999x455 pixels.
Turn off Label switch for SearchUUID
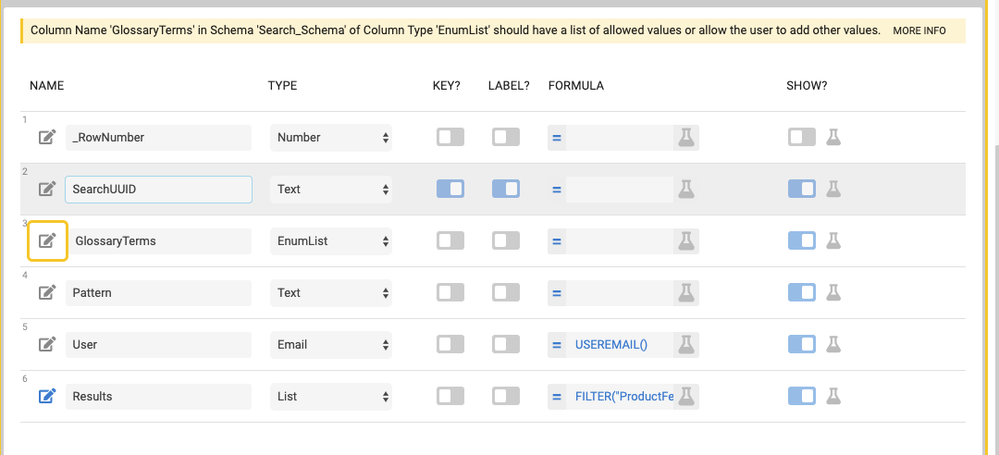tap(506, 189)
